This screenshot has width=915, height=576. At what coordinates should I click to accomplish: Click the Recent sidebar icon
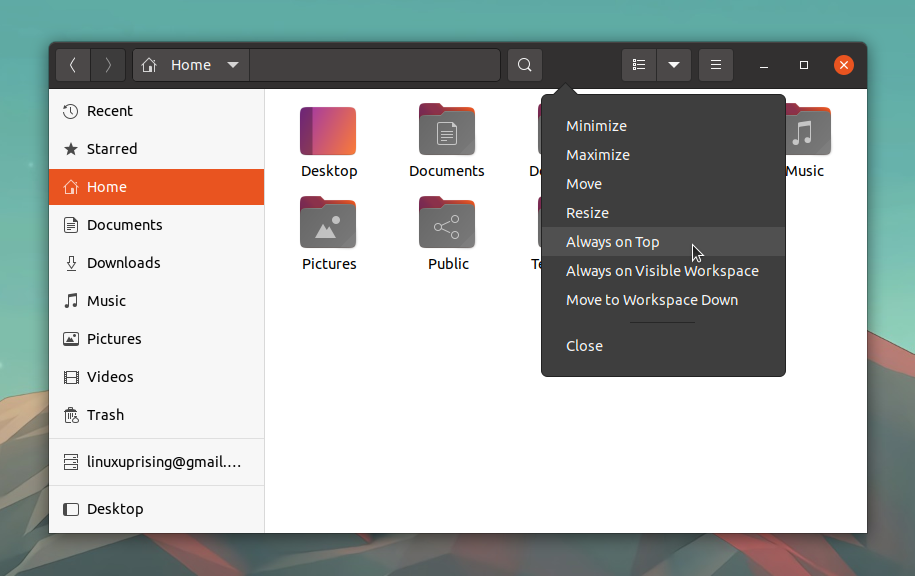tap(69, 111)
